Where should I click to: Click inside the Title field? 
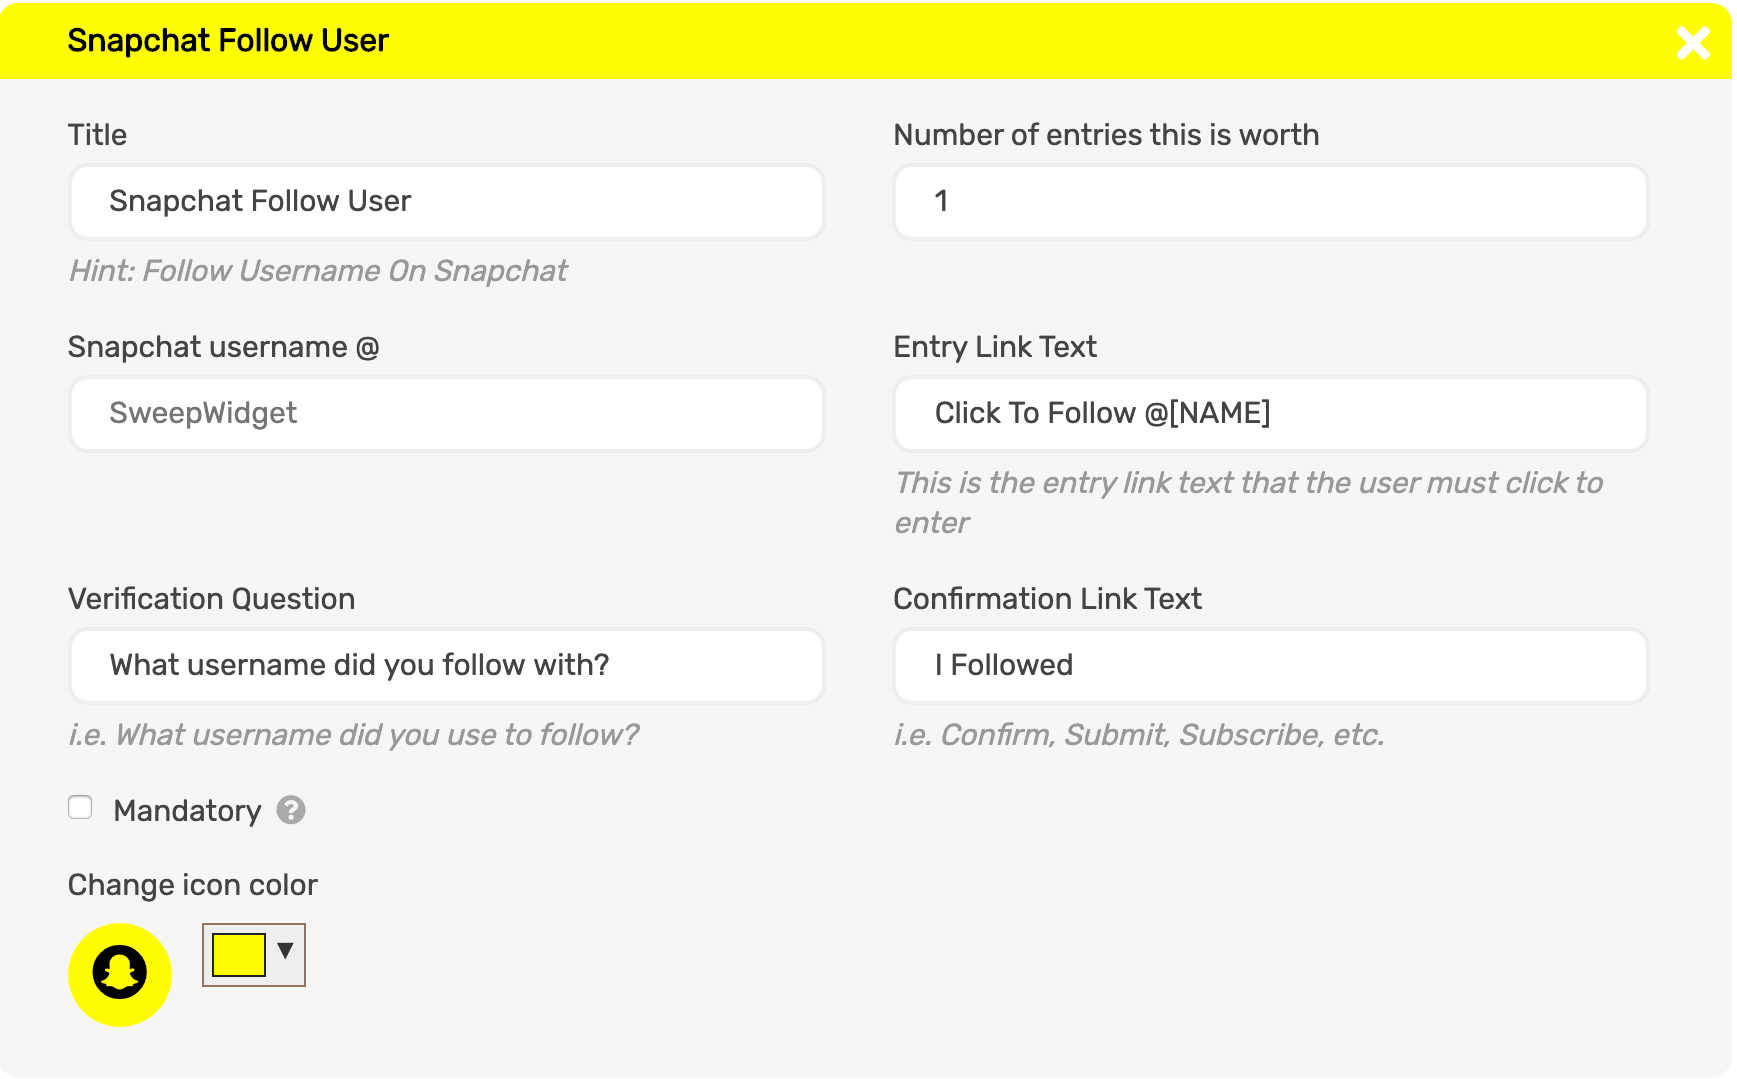(445, 201)
